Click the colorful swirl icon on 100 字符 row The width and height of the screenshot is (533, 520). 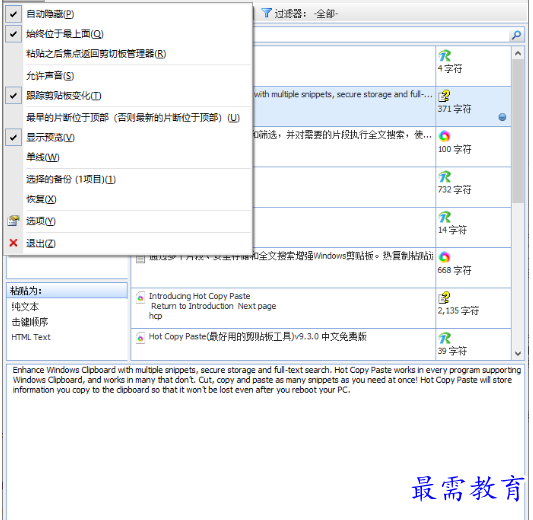(444, 136)
